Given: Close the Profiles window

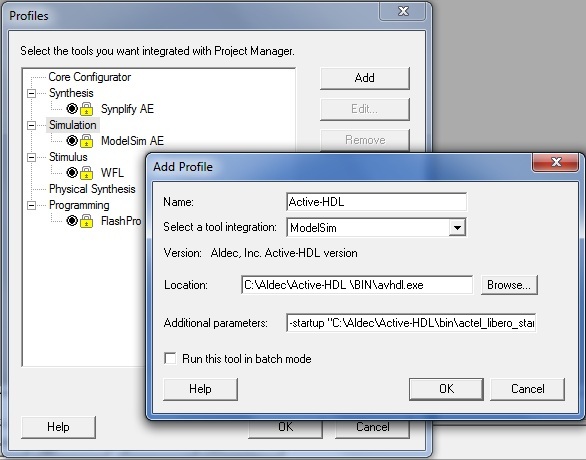Looking at the screenshot, I should (403, 11).
